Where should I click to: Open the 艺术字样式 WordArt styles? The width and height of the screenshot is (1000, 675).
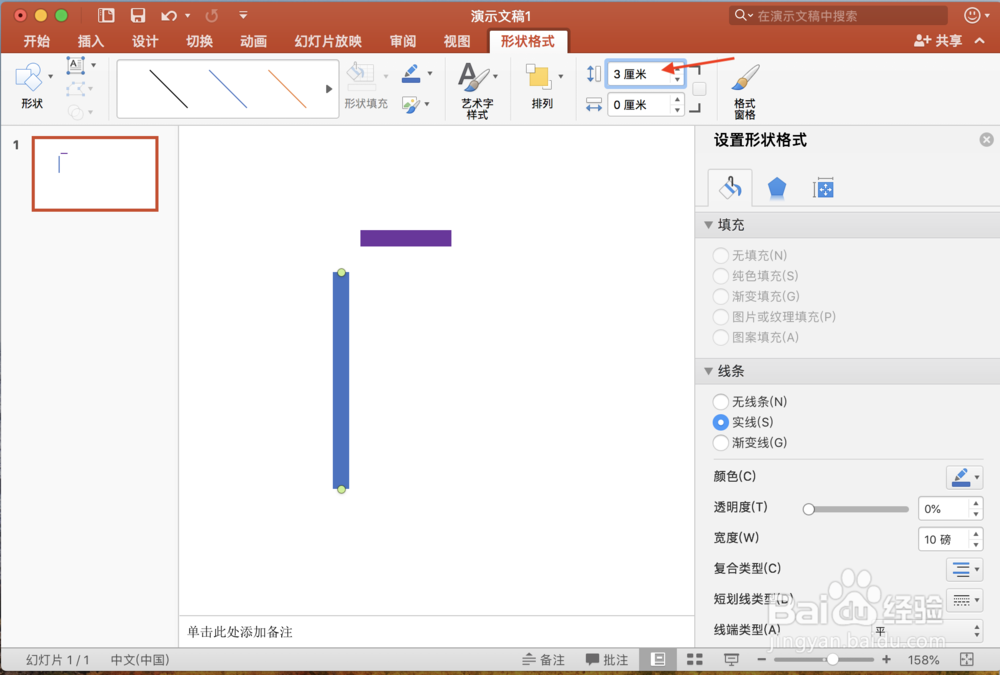coord(477,91)
